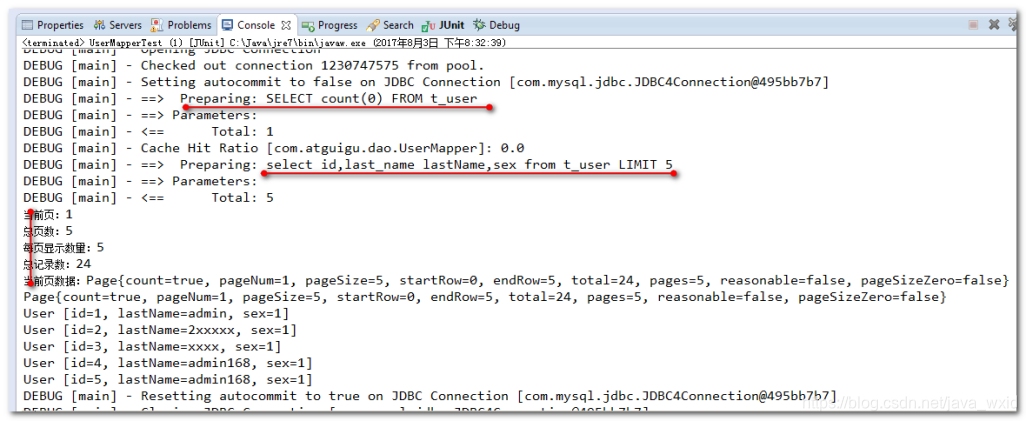
Task: Click the 'Total: 1' log line
Action: 148,131
